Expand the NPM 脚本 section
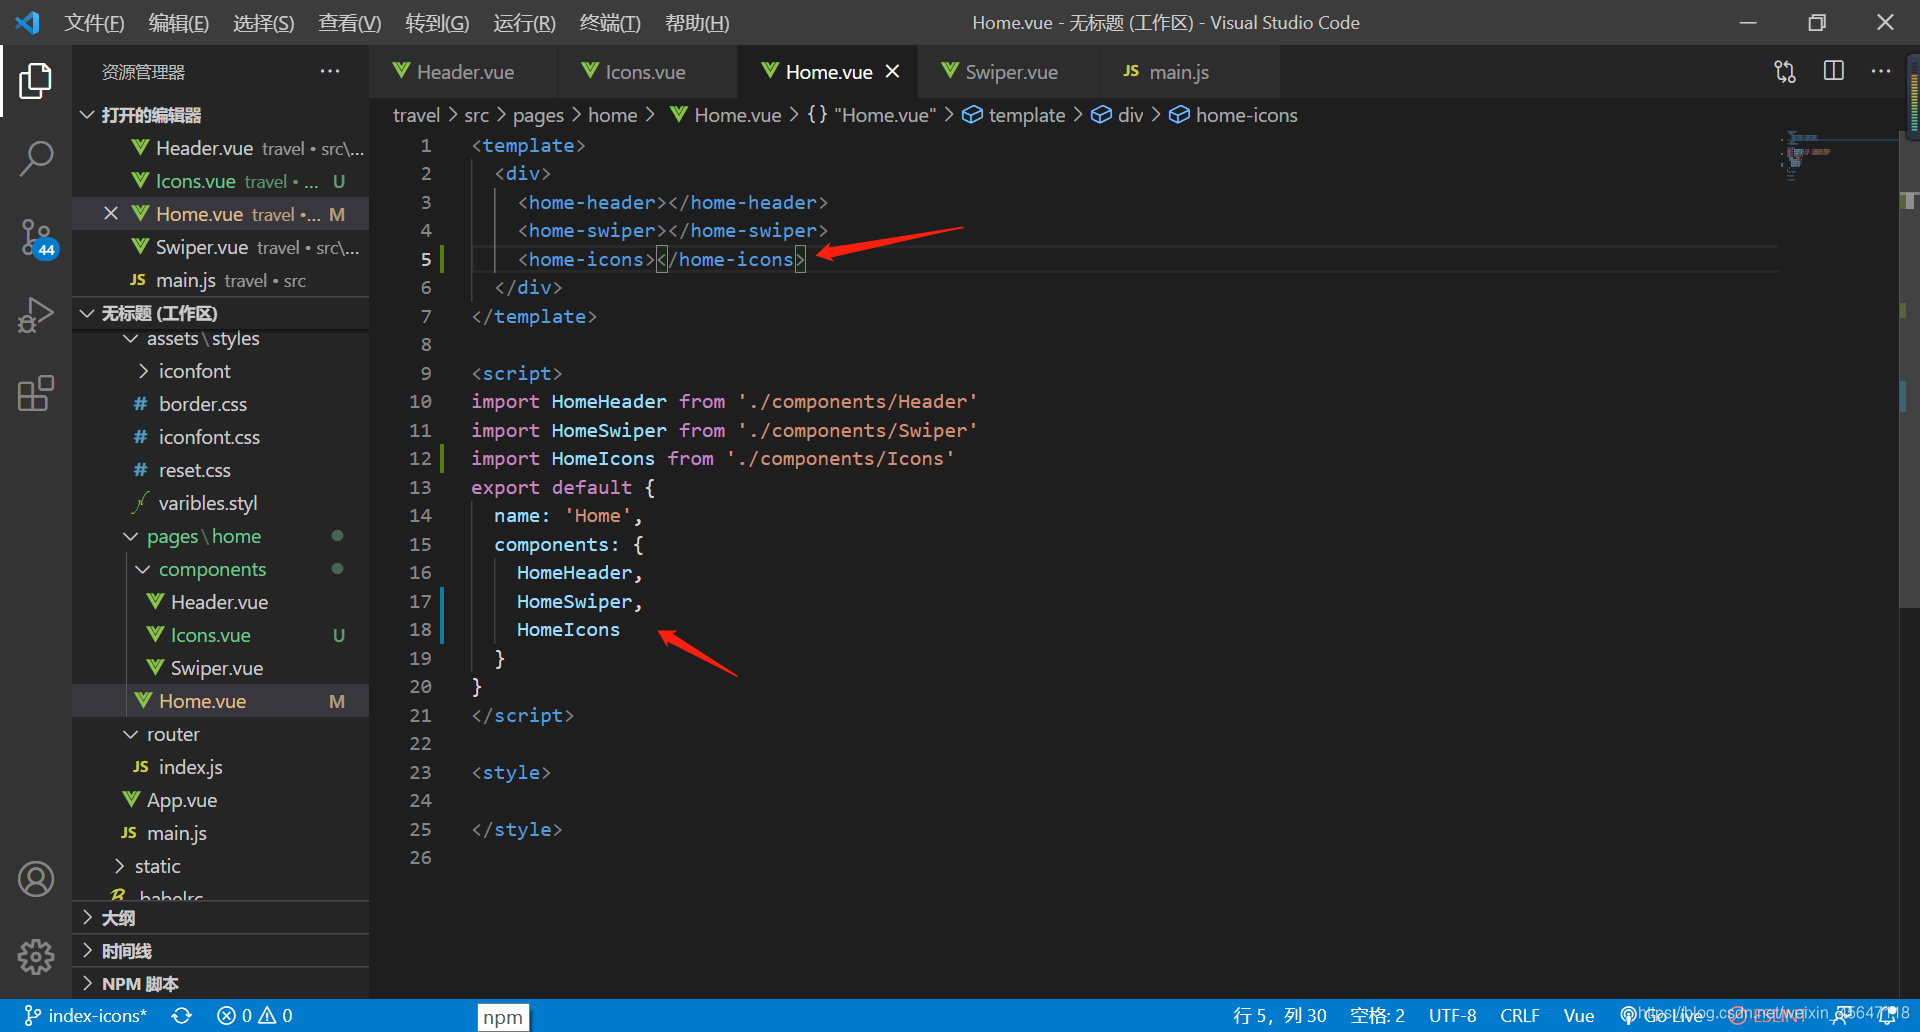This screenshot has width=1920, height=1032. tap(220, 984)
